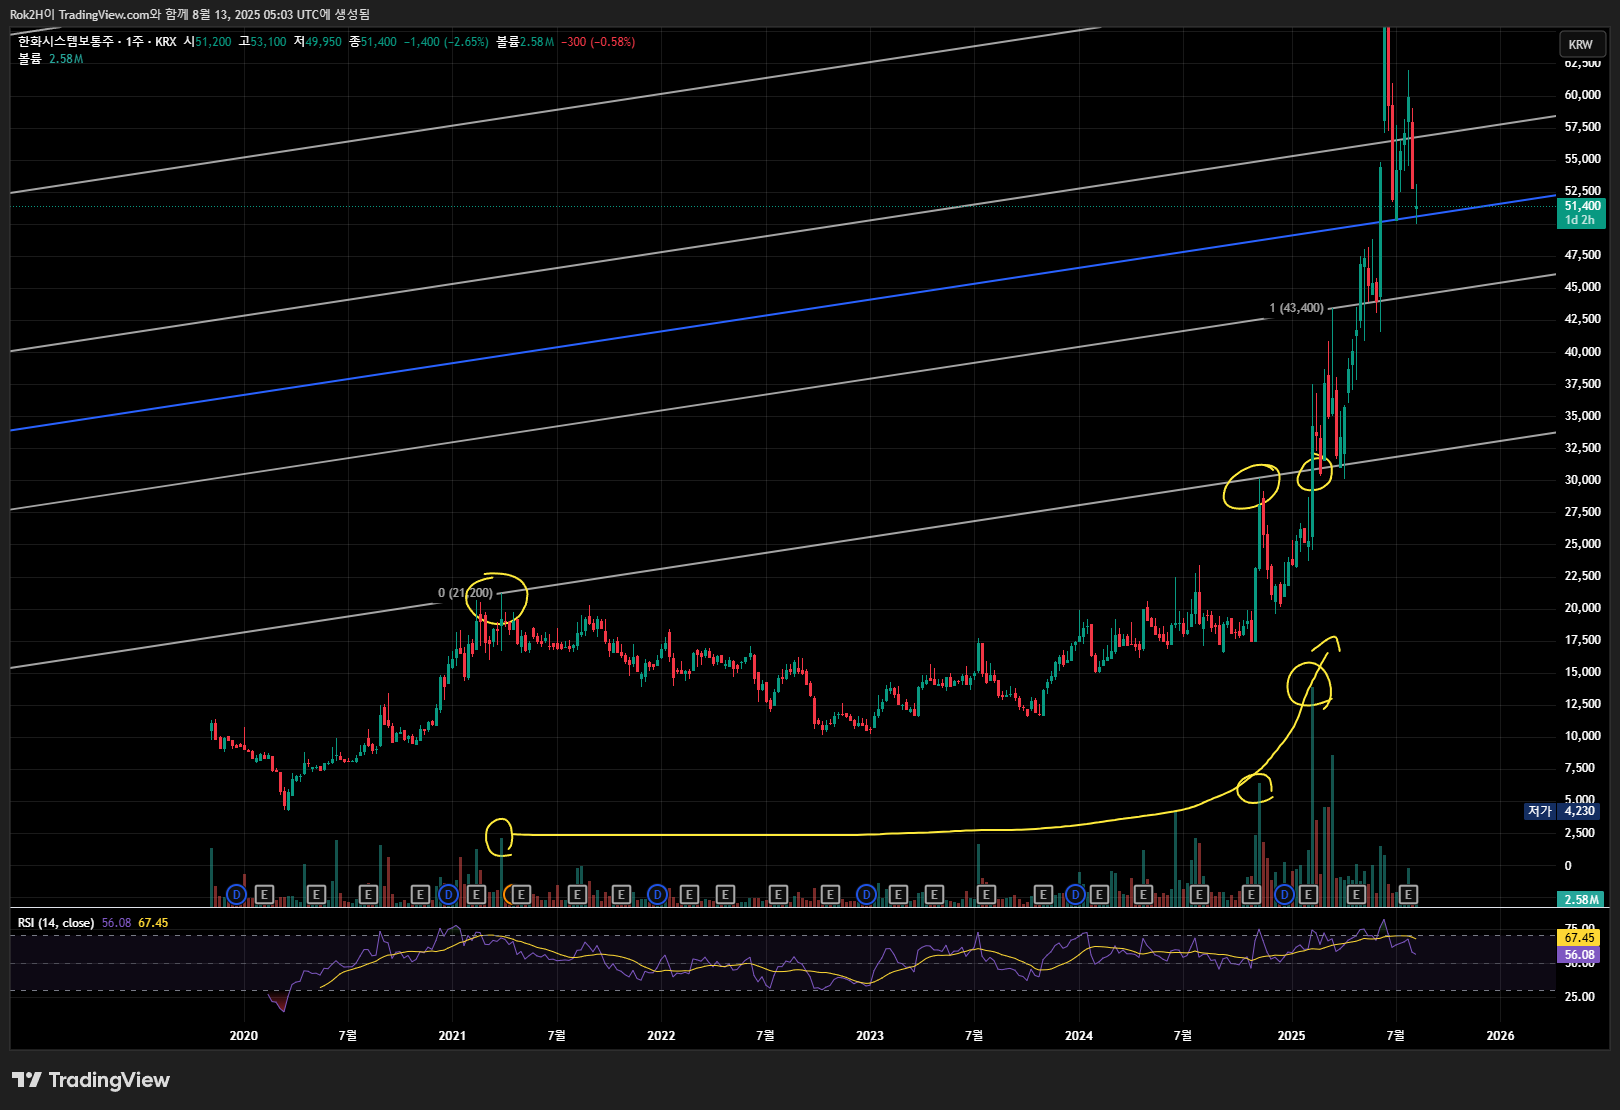Click the dividend D marker at 2021
Screen dimensions: 1620x1110
point(448,894)
